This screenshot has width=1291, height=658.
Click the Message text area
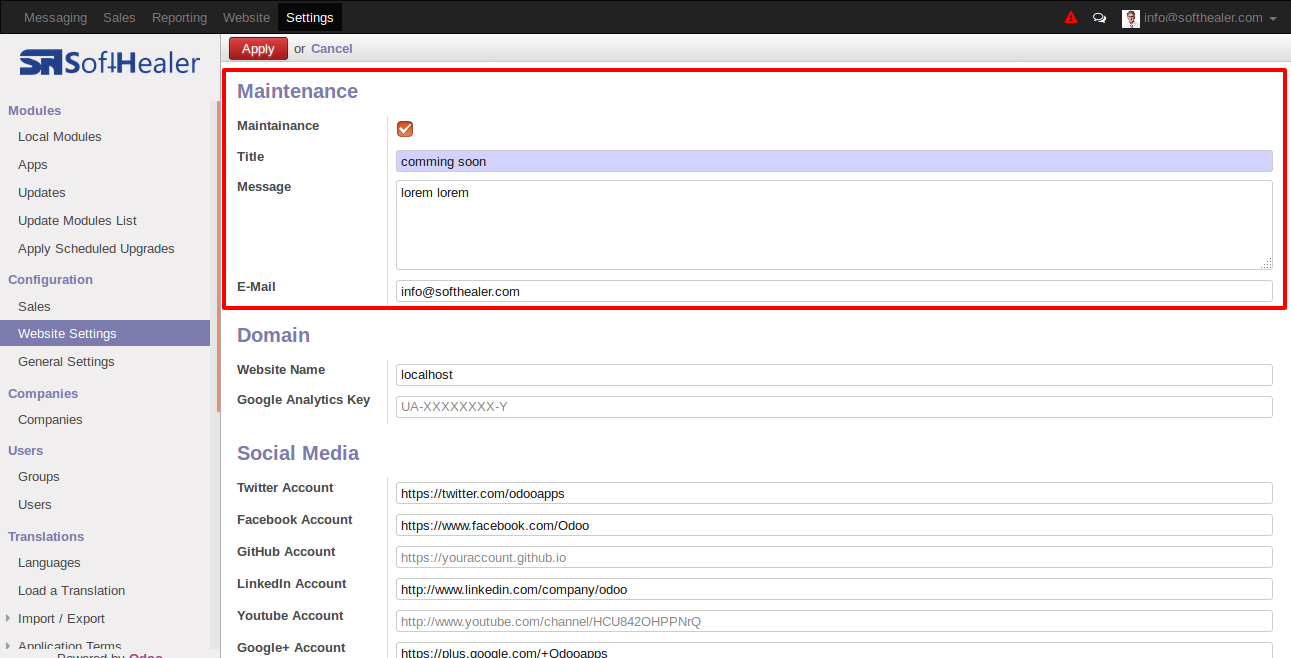(834, 225)
